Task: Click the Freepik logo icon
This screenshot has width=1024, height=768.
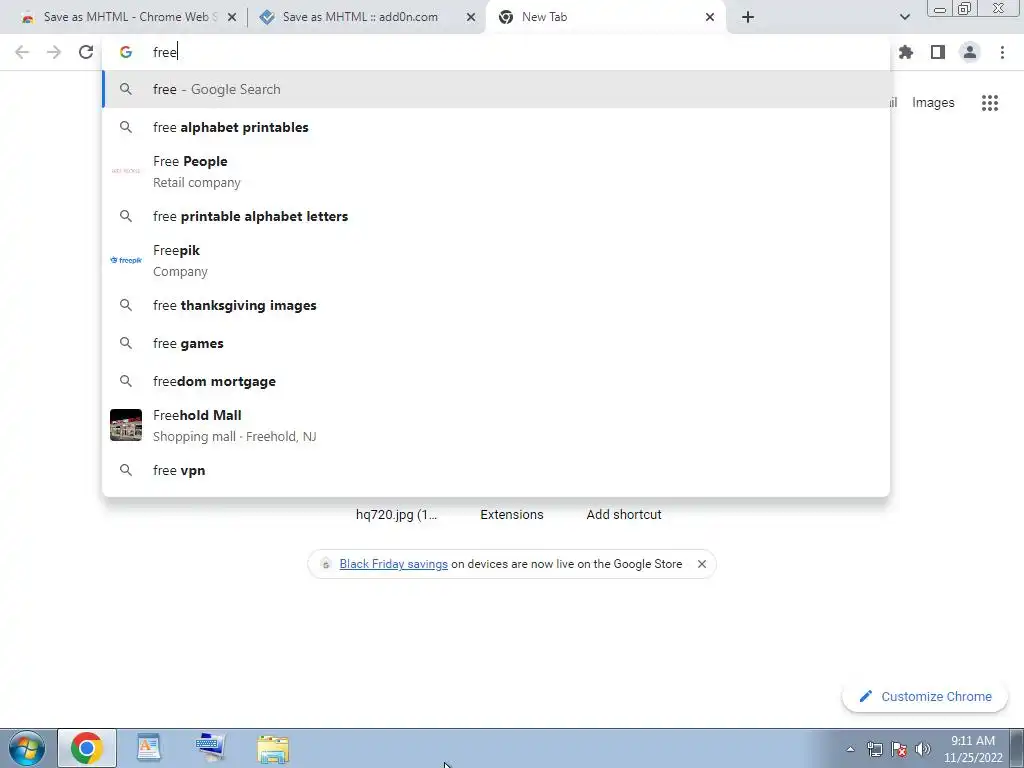Action: (x=126, y=260)
